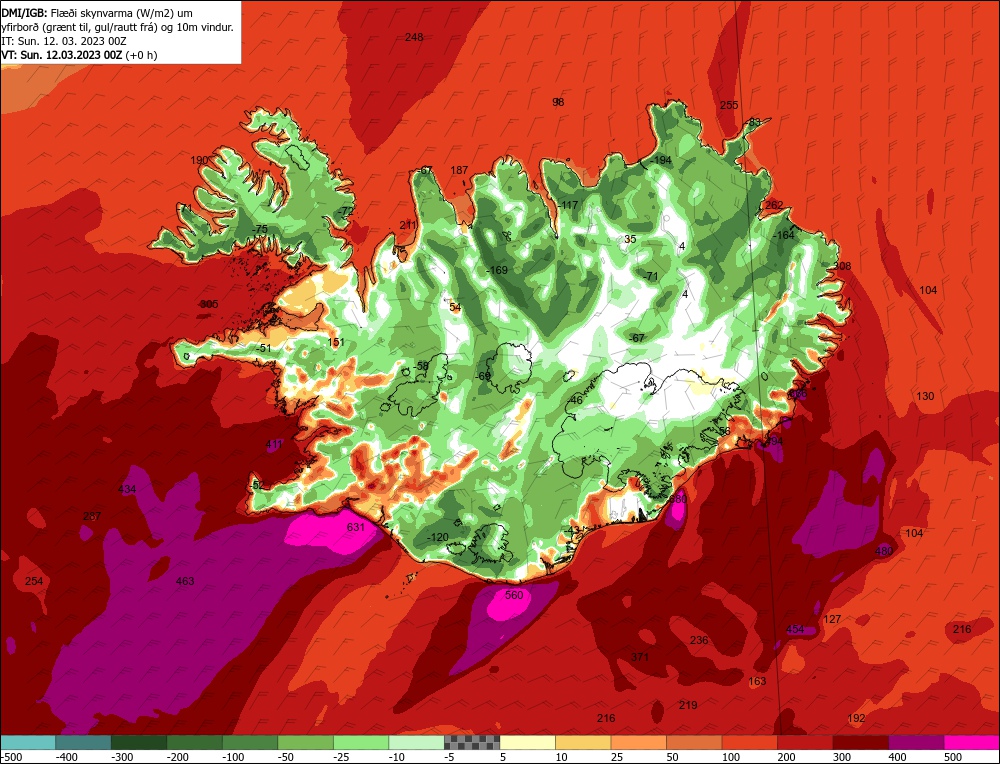Click the map value 305
The width and height of the screenshot is (1000, 764).
pos(209,304)
